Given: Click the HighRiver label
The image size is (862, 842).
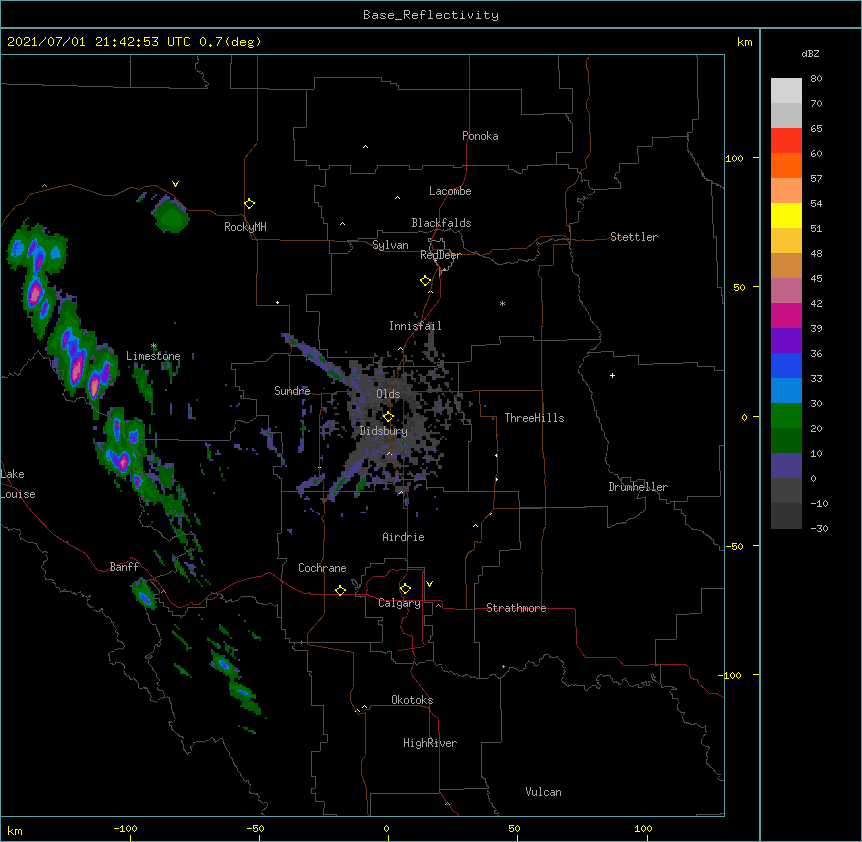Looking at the screenshot, I should [x=430, y=743].
